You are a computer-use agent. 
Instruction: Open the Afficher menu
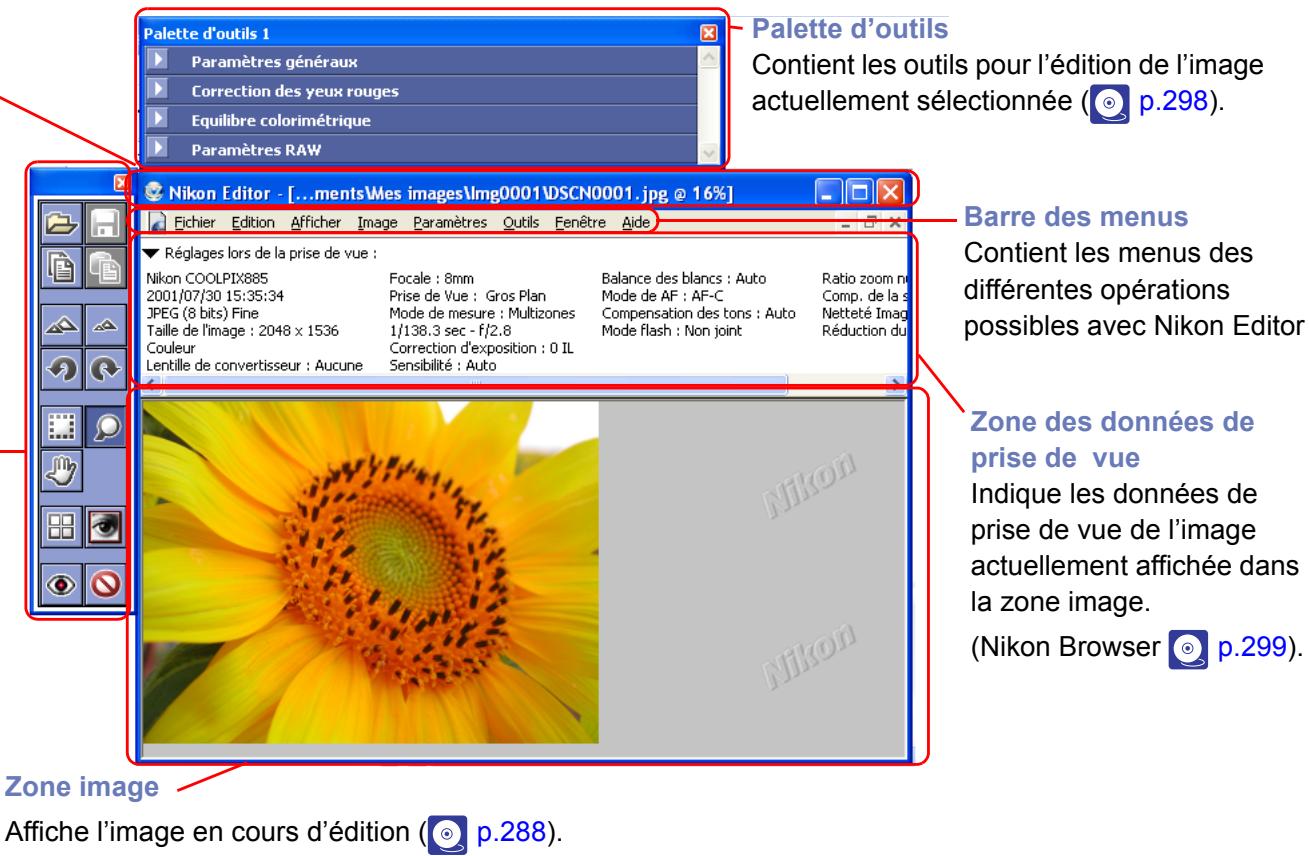316,222
